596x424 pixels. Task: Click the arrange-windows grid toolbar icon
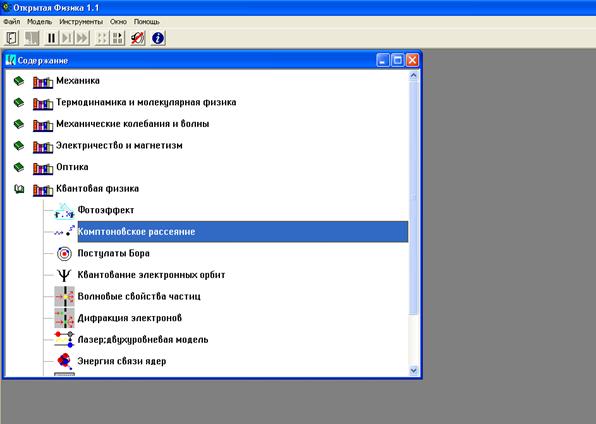pos(117,38)
